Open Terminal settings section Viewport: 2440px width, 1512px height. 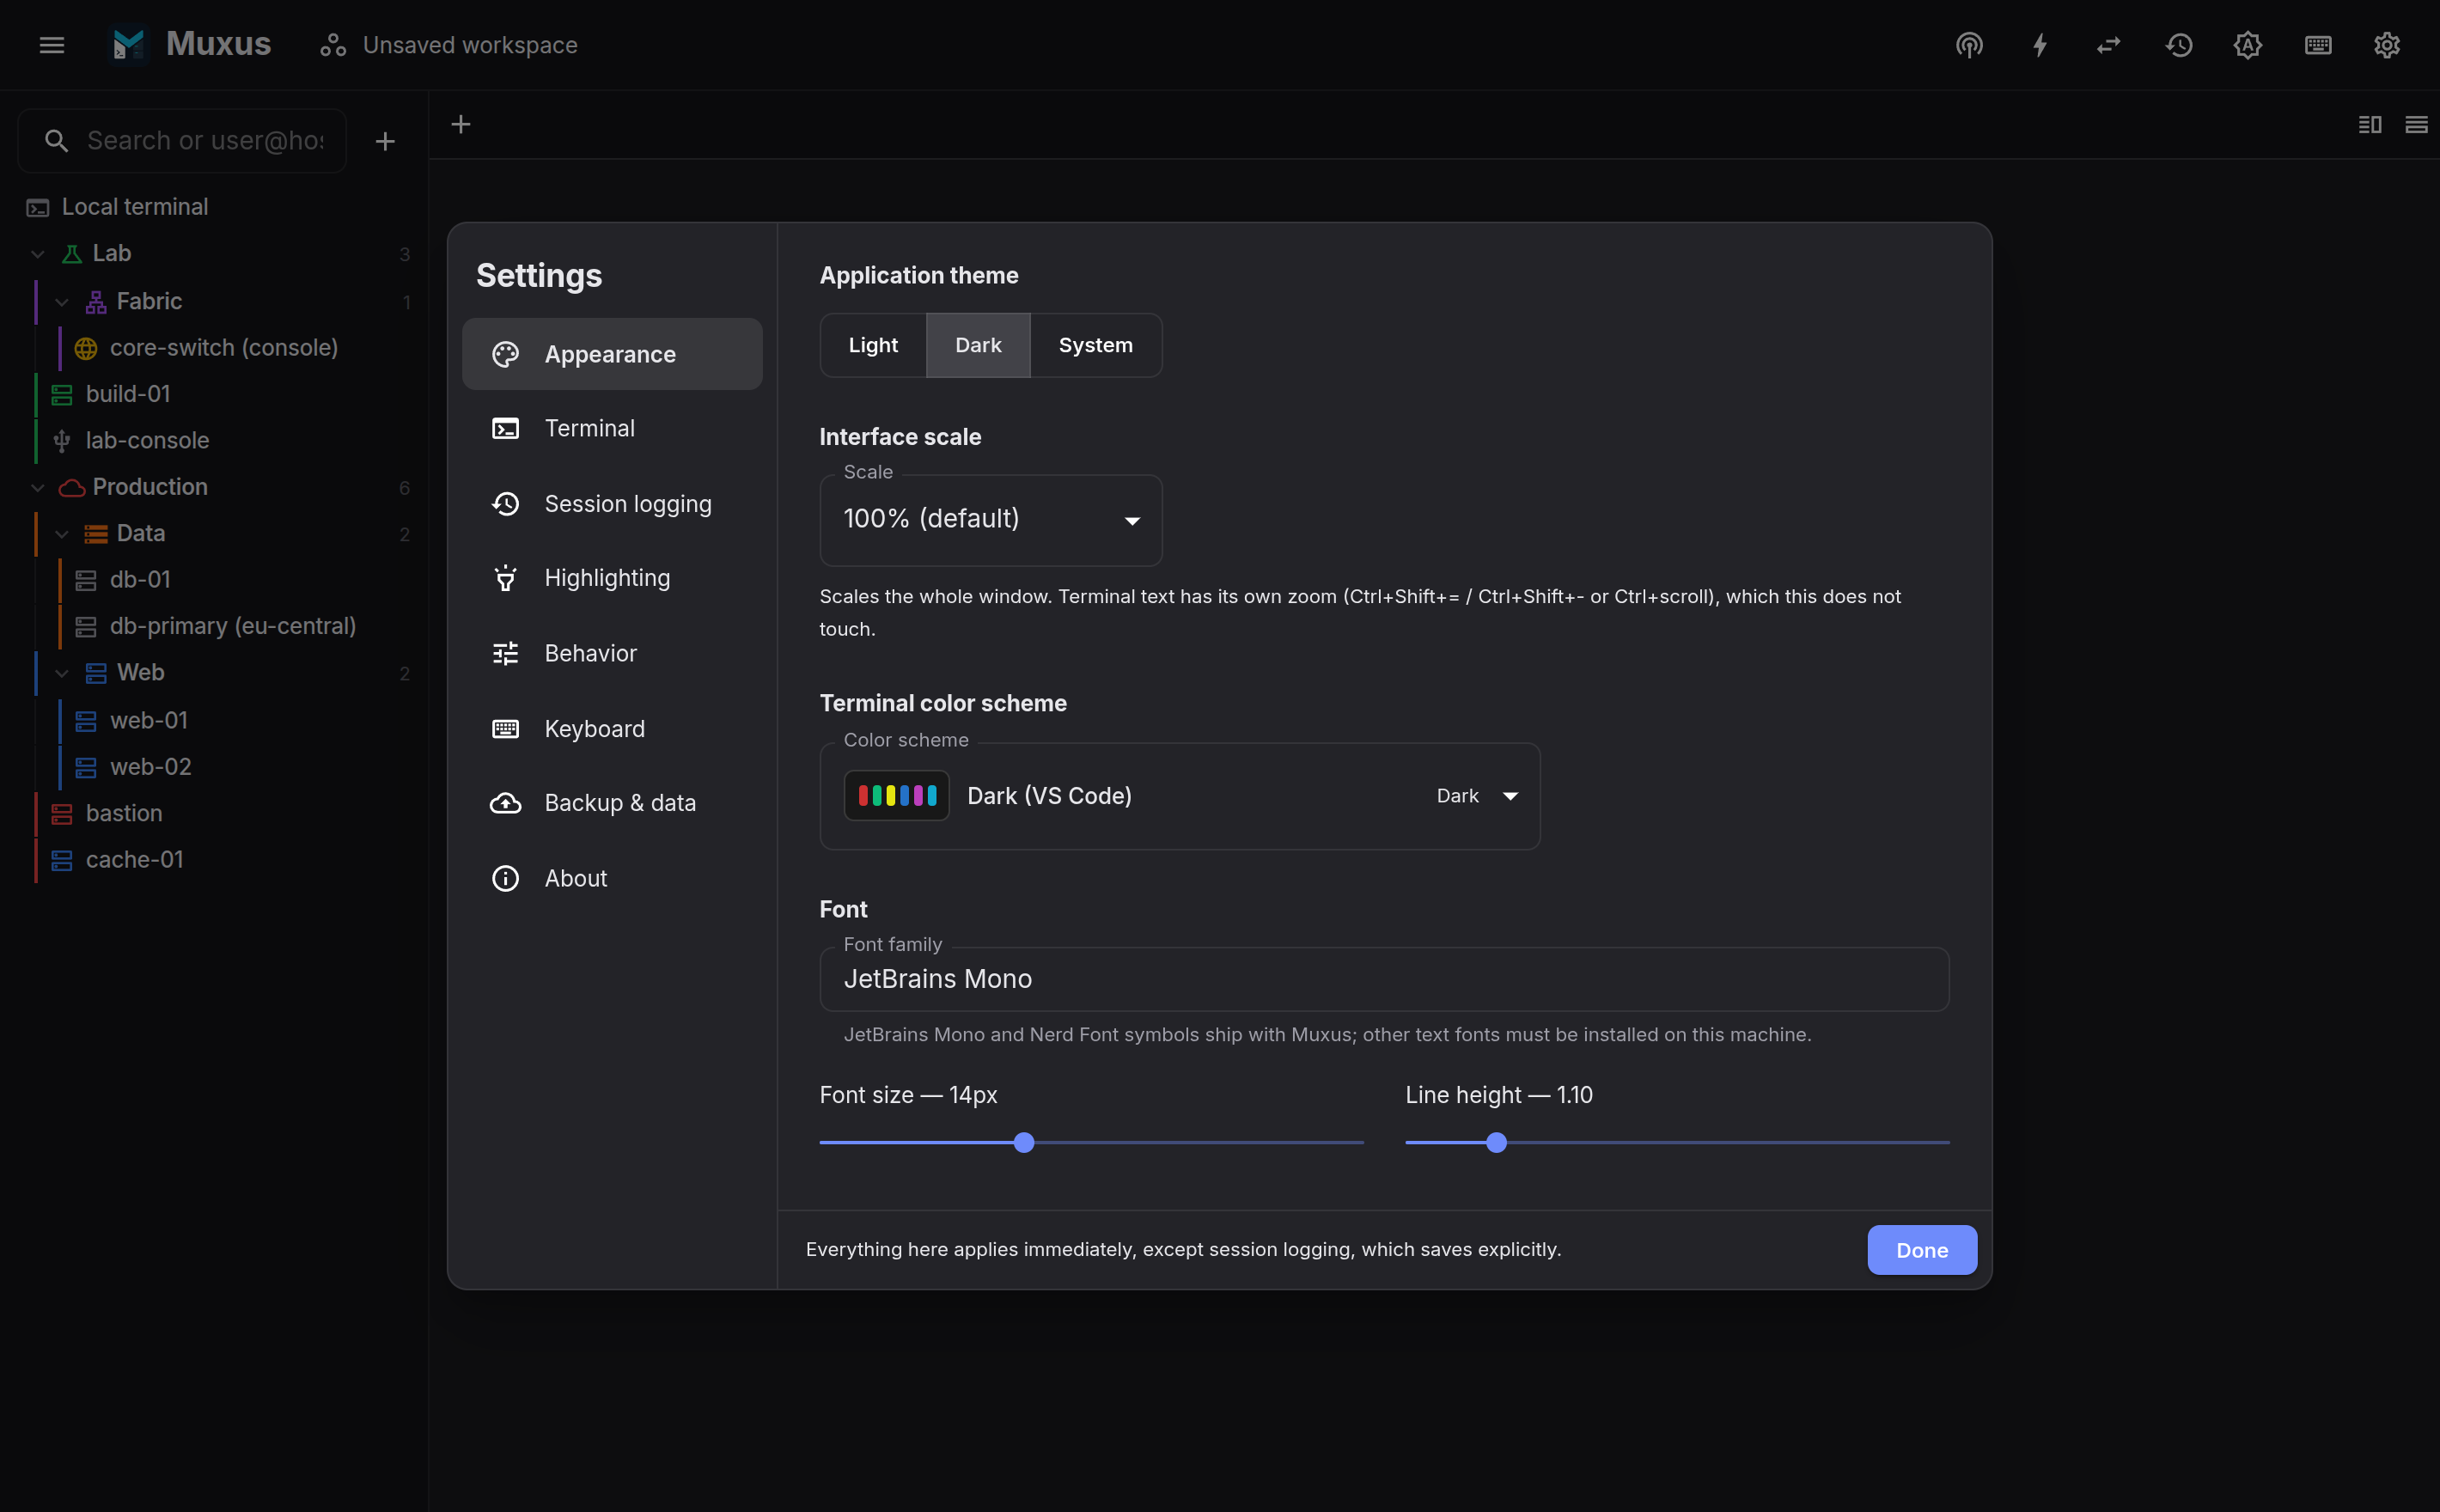[612, 428]
